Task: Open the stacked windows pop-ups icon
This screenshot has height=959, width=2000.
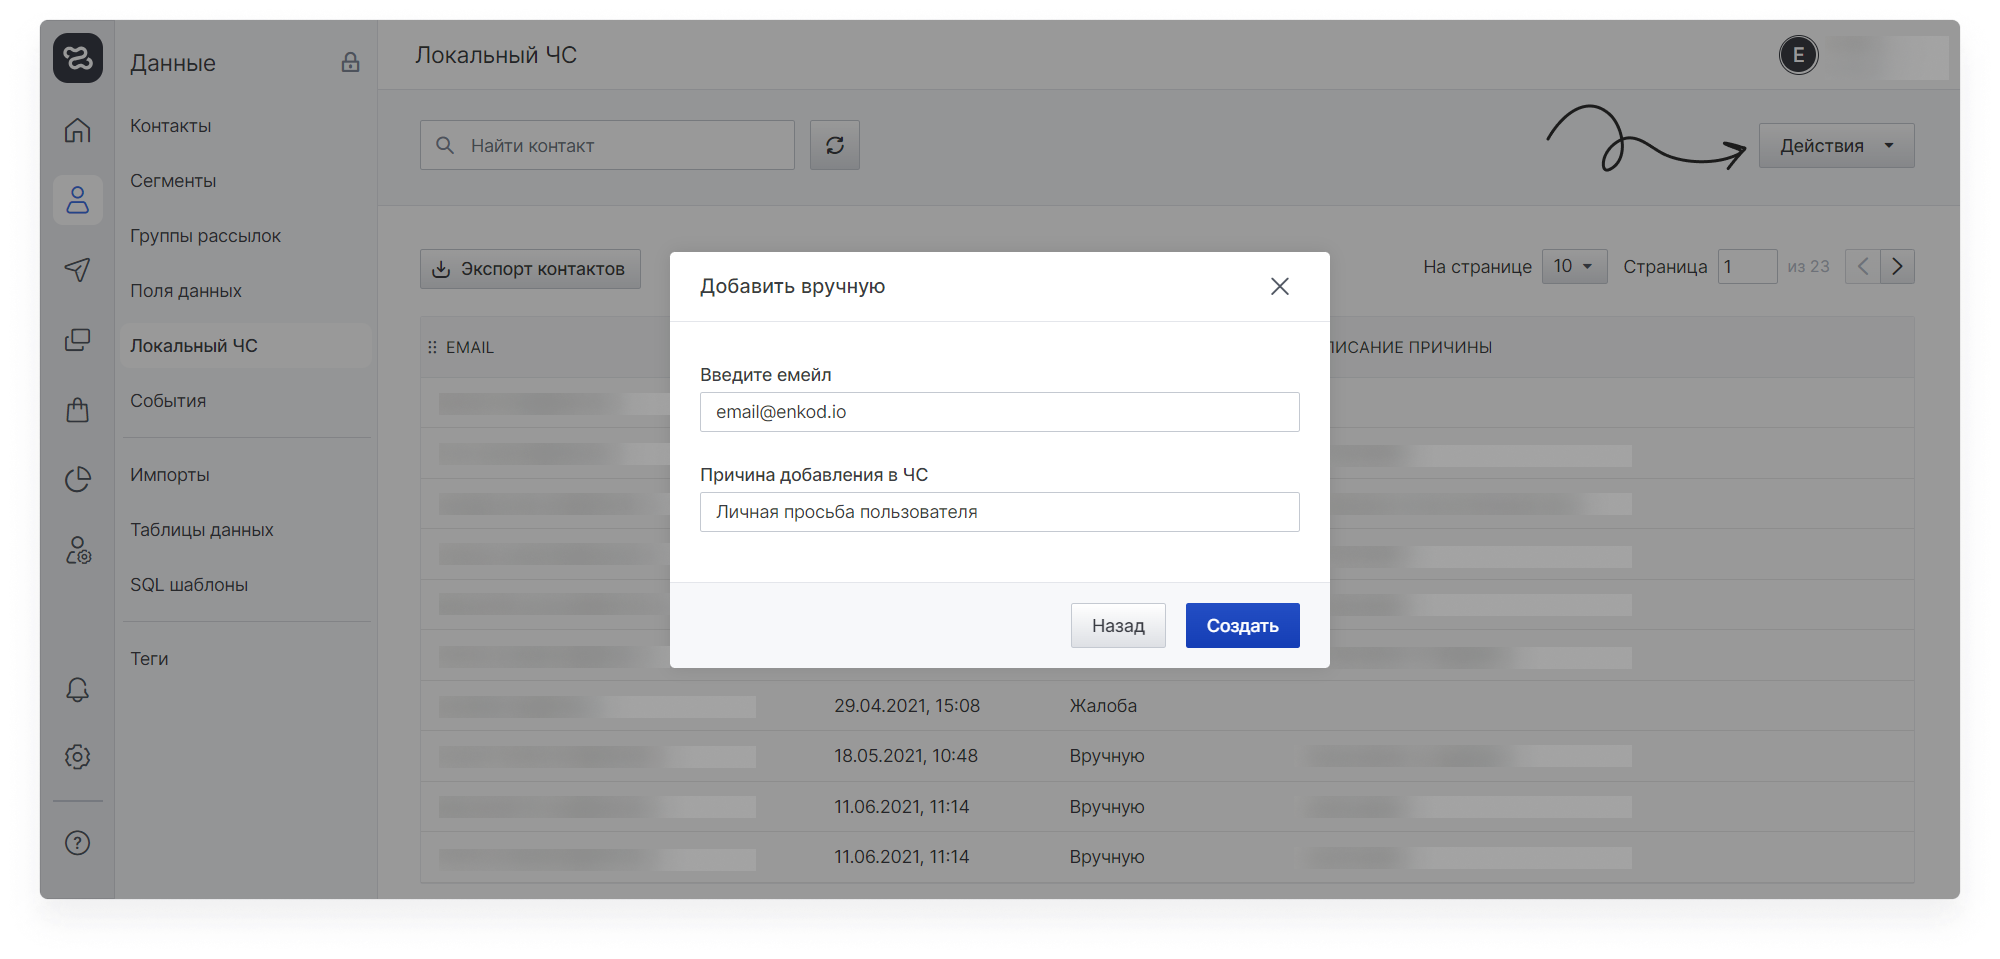Action: pyautogui.click(x=78, y=340)
